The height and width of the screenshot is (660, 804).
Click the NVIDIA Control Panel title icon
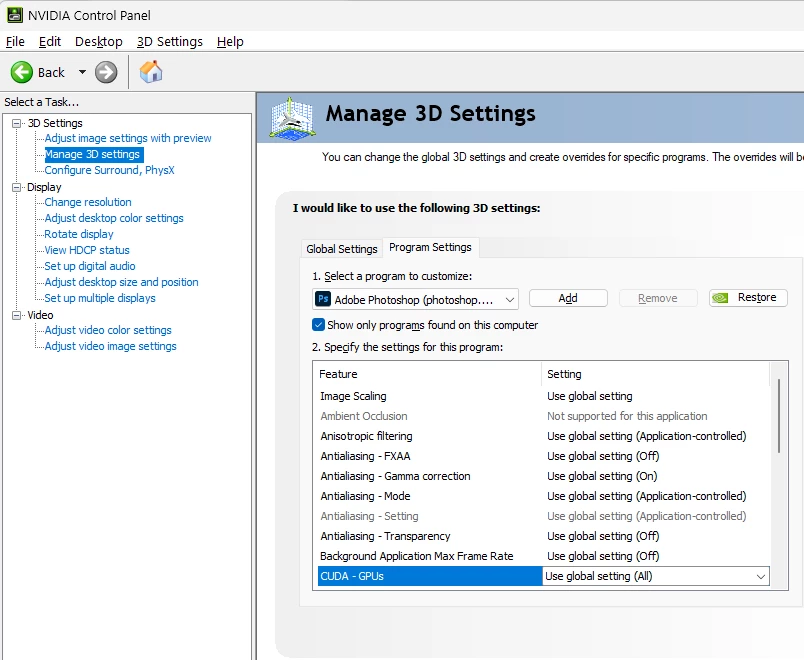pyautogui.click(x=14, y=15)
